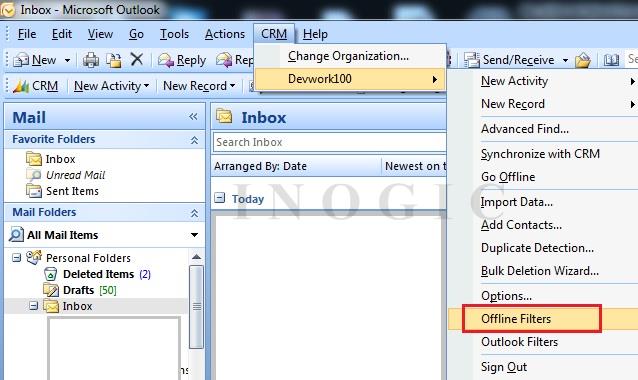
Task: Open the File menu
Action: point(27,34)
